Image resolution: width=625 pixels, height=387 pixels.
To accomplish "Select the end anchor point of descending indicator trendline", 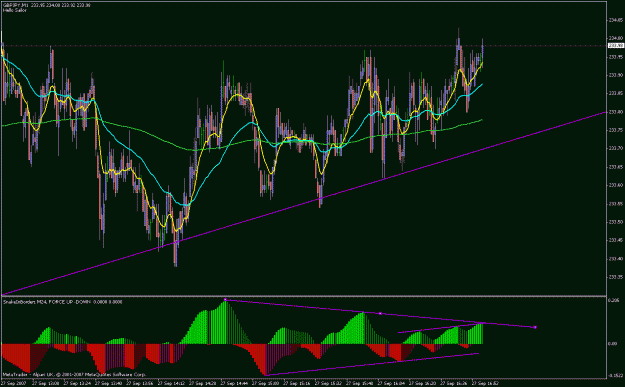I will 535,327.
